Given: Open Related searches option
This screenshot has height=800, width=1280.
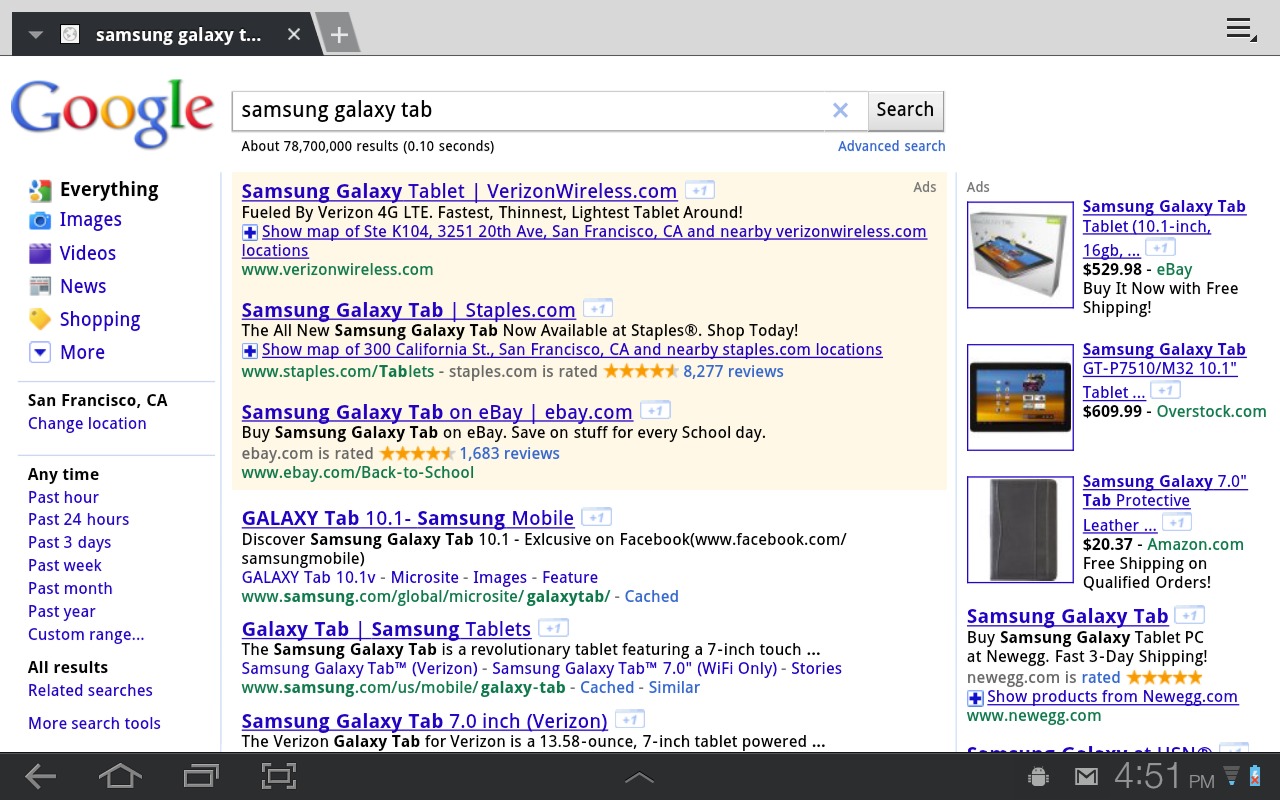Looking at the screenshot, I should point(90,690).
